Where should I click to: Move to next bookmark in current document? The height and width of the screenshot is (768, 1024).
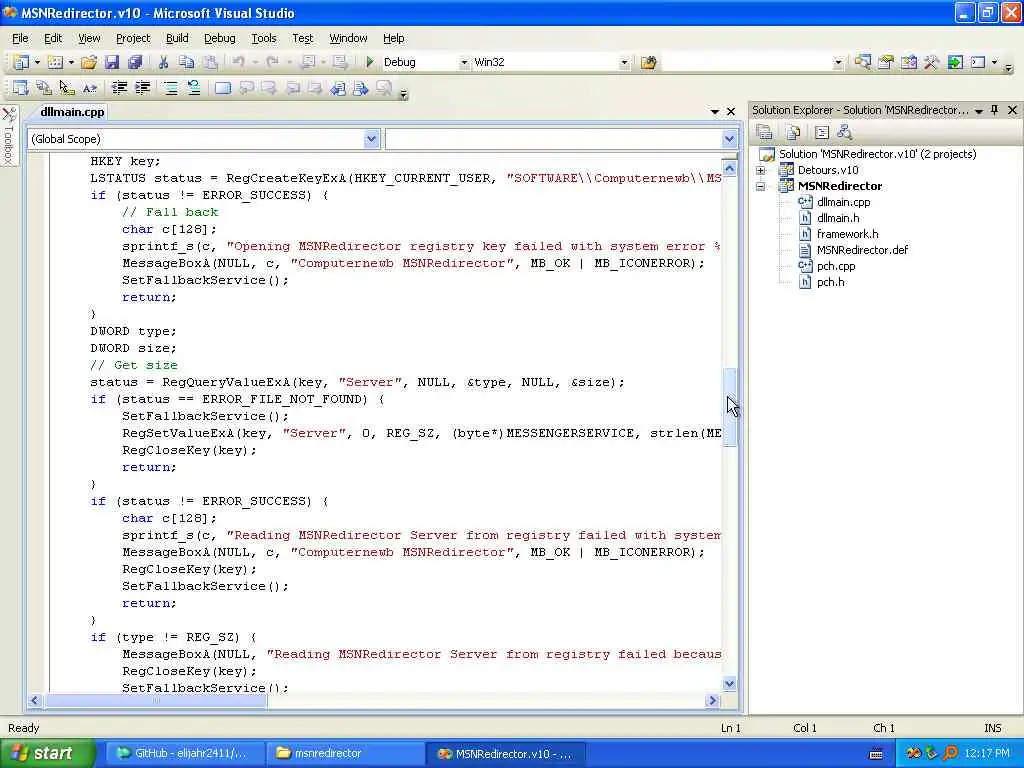[360, 88]
